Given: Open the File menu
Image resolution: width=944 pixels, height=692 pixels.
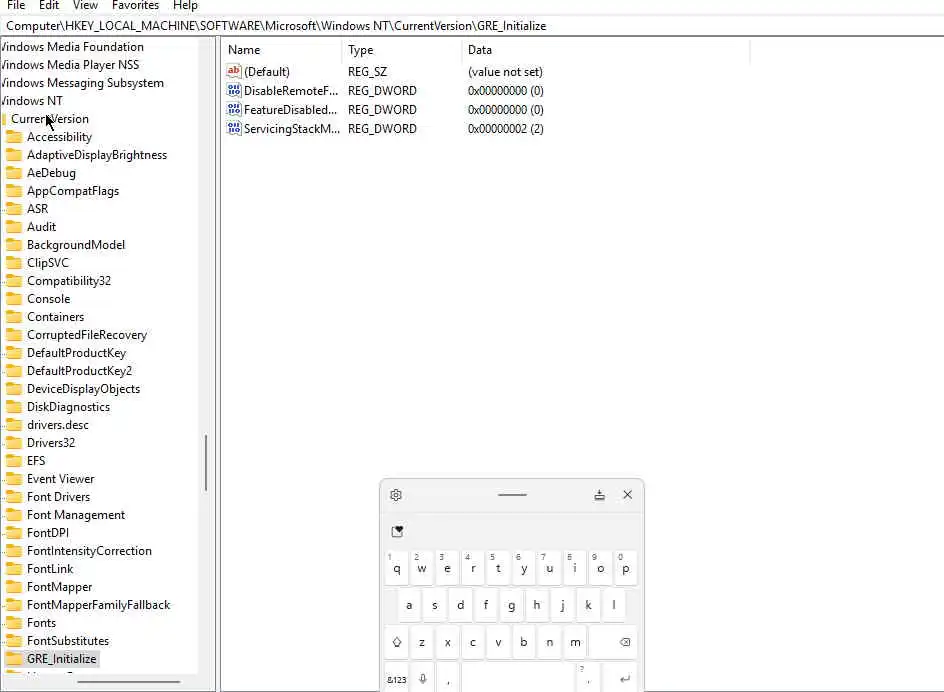Looking at the screenshot, I should [x=16, y=5].
